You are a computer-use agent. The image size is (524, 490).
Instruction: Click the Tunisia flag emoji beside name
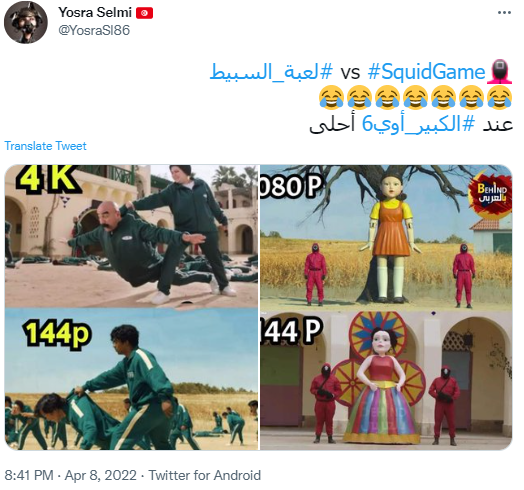coord(144,13)
